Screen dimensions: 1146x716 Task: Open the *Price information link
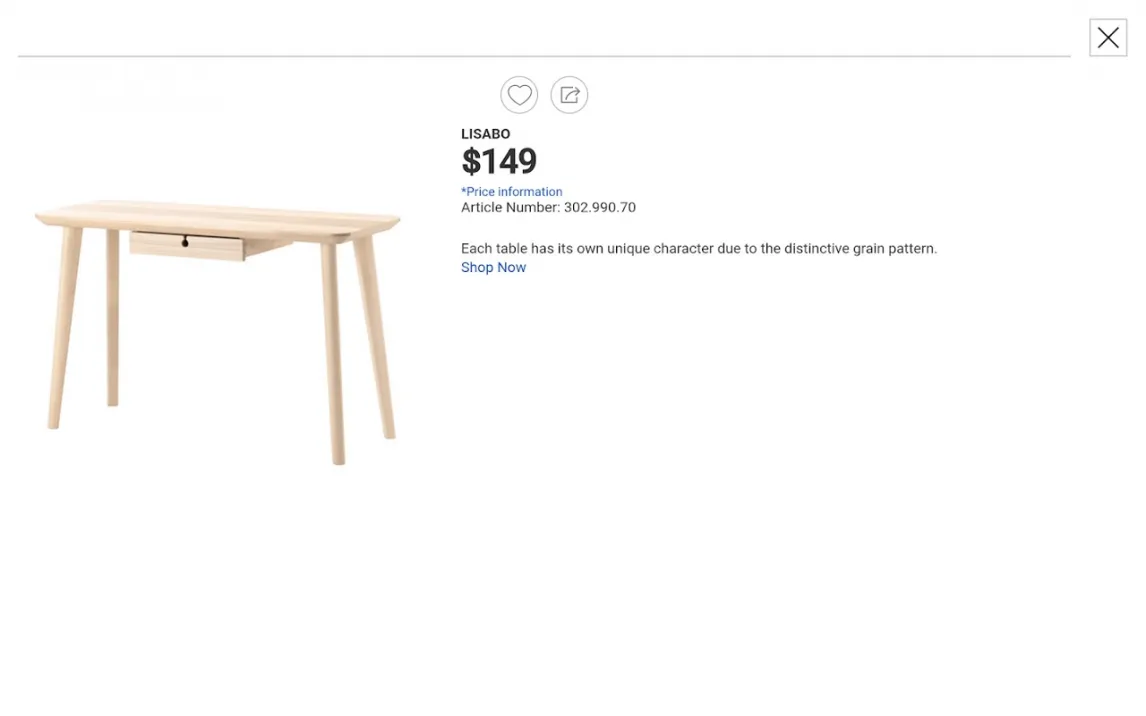point(511,192)
